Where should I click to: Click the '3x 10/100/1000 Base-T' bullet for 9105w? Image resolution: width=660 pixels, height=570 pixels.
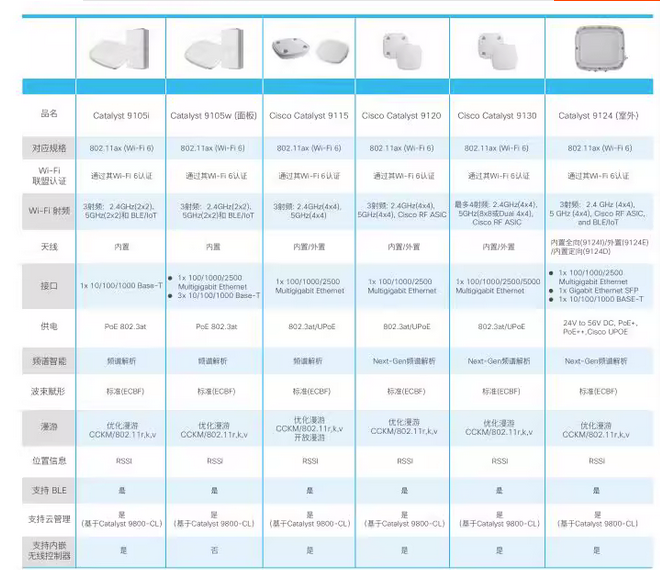pos(218,296)
